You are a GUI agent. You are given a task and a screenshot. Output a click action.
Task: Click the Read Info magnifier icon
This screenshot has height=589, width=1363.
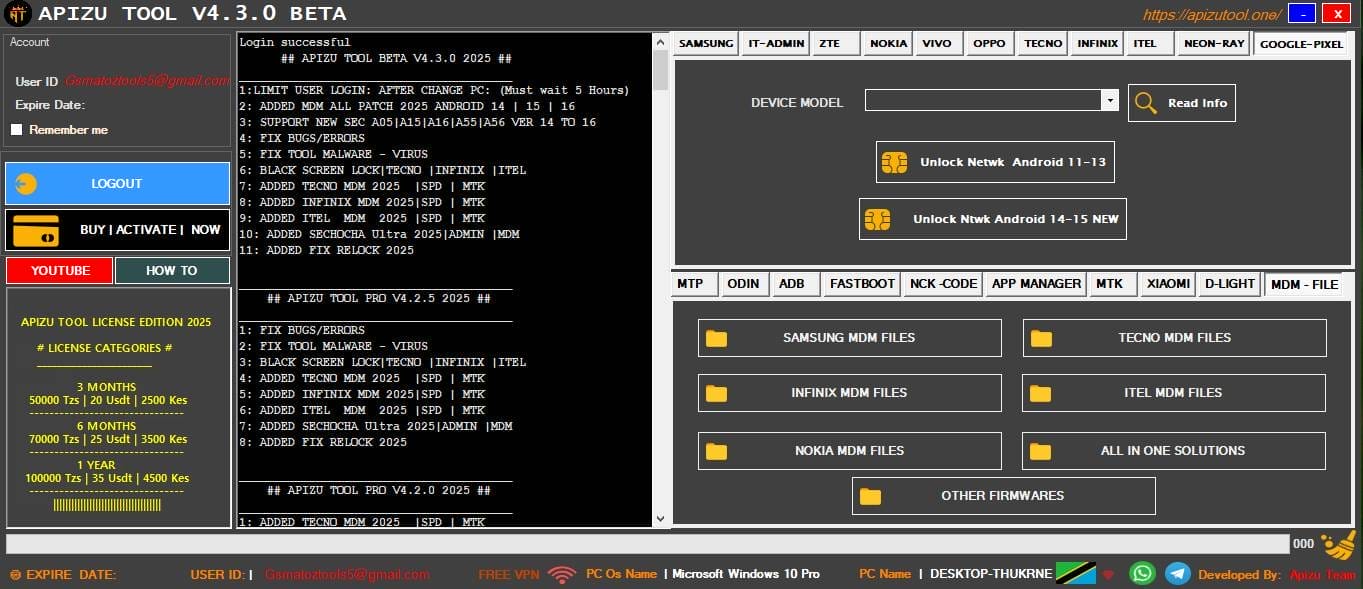(x=1146, y=102)
